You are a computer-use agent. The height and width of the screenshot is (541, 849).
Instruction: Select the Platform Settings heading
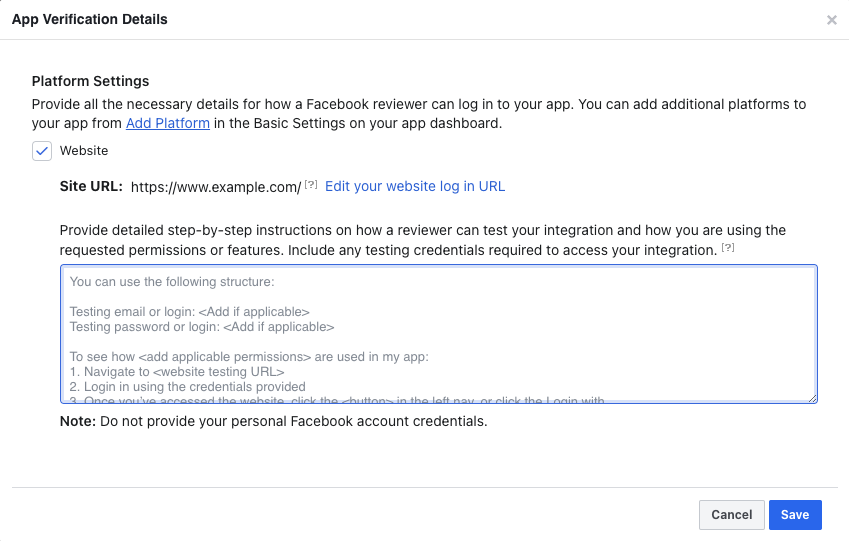90,81
